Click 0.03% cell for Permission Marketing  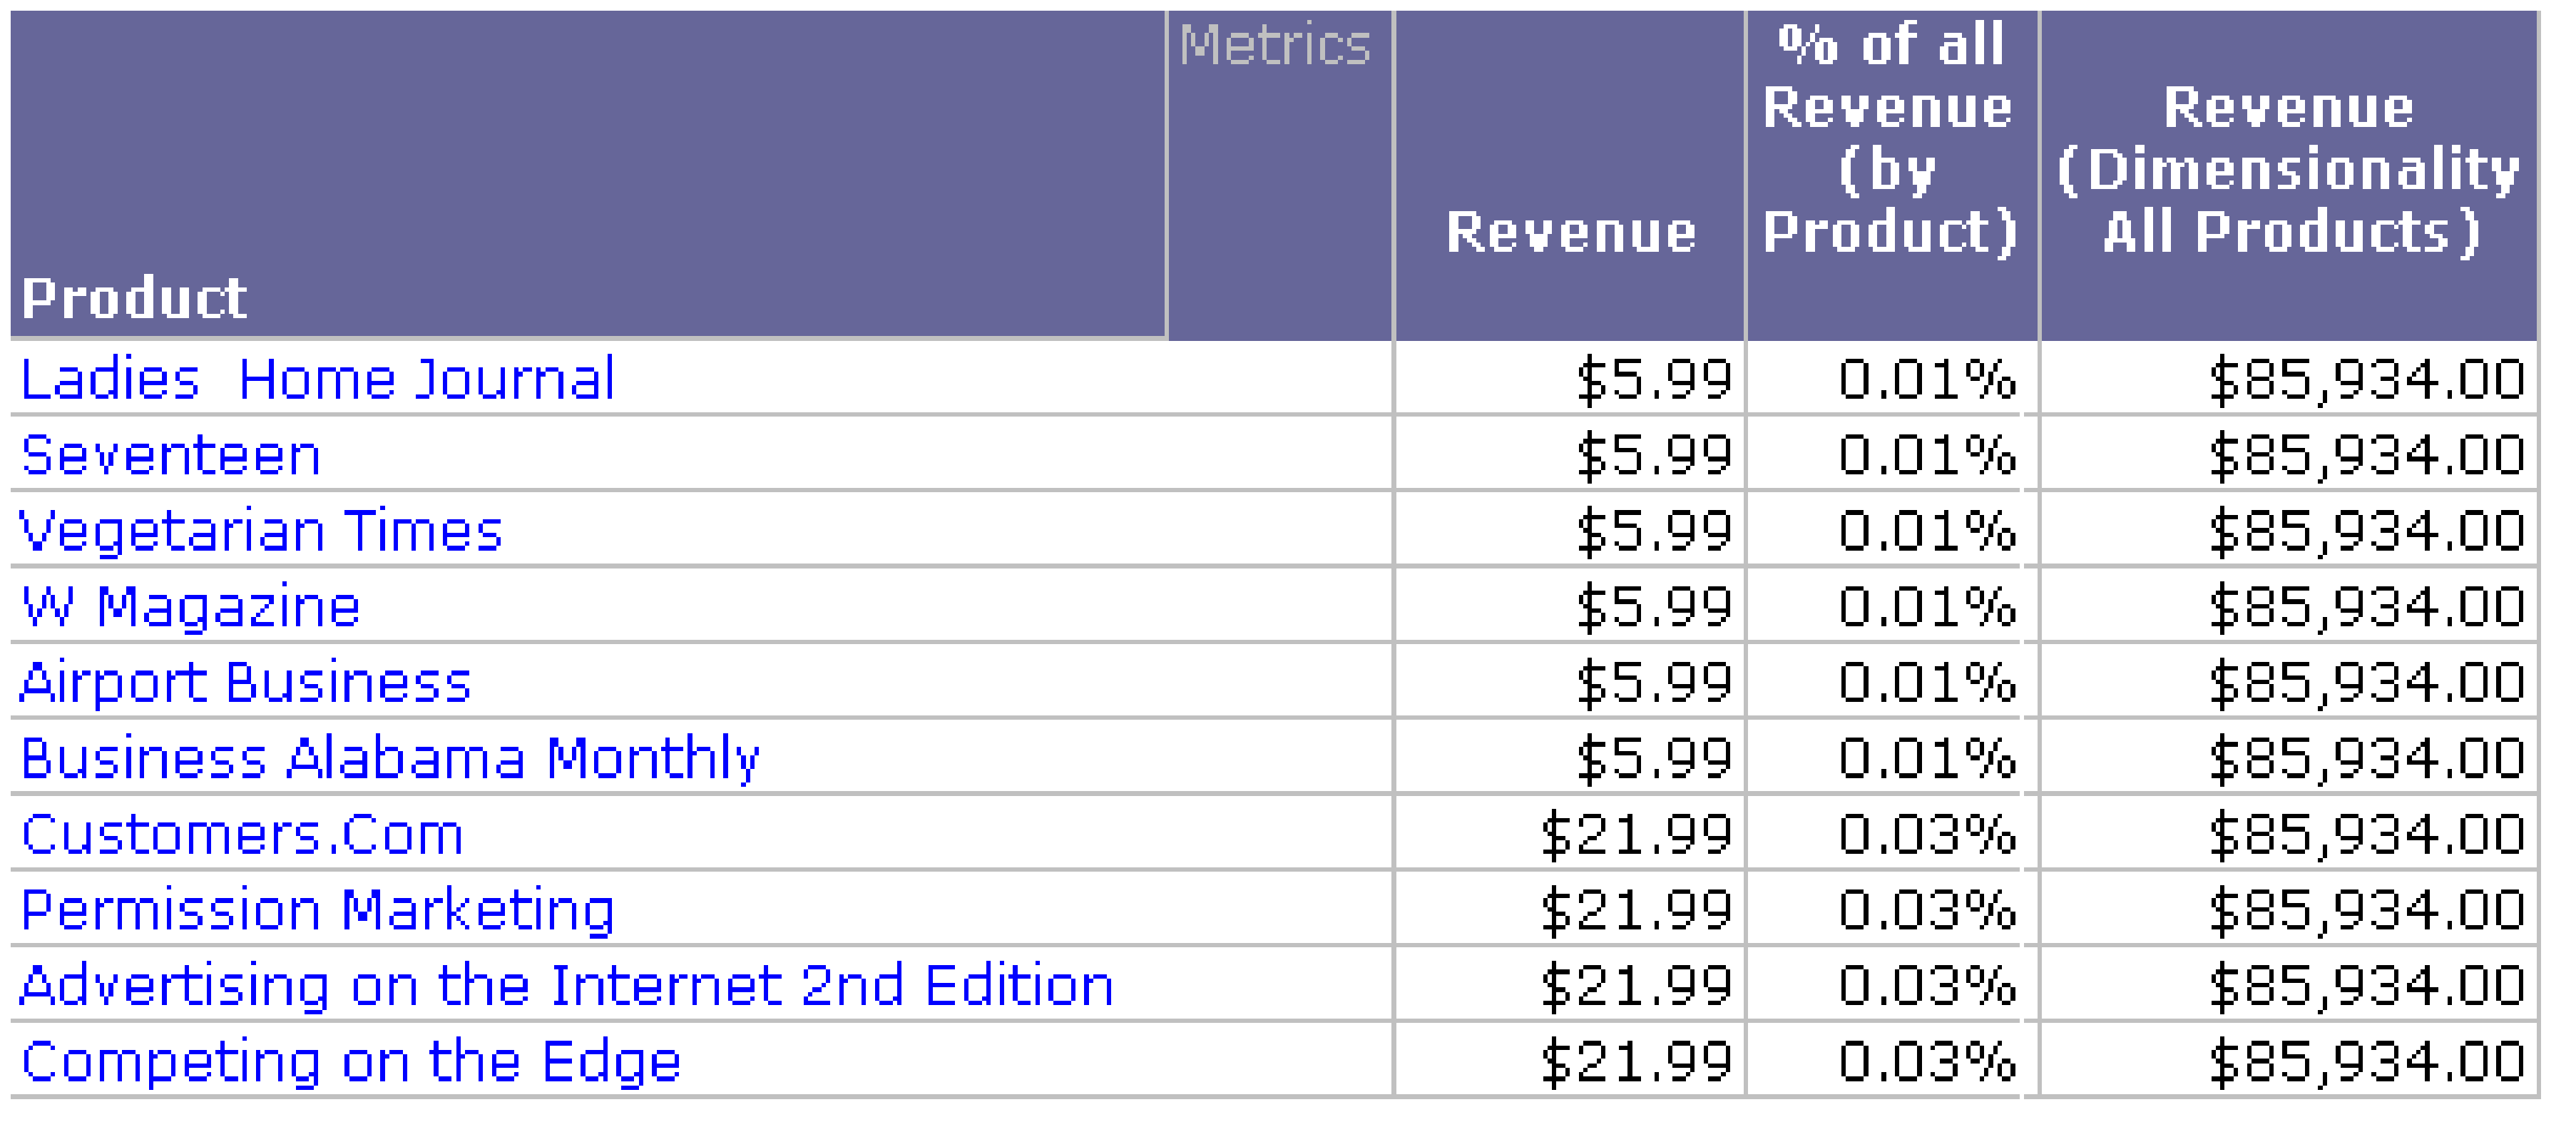(x=1926, y=911)
